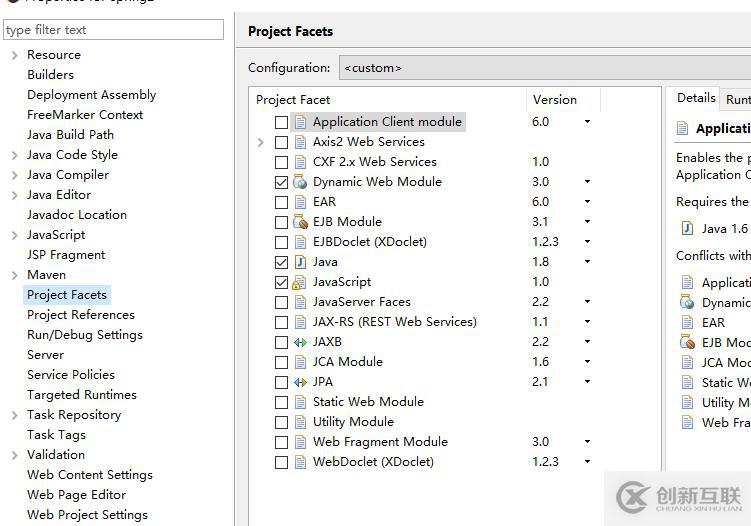Click the Web Fragment Module facet icon

[x=300, y=442]
